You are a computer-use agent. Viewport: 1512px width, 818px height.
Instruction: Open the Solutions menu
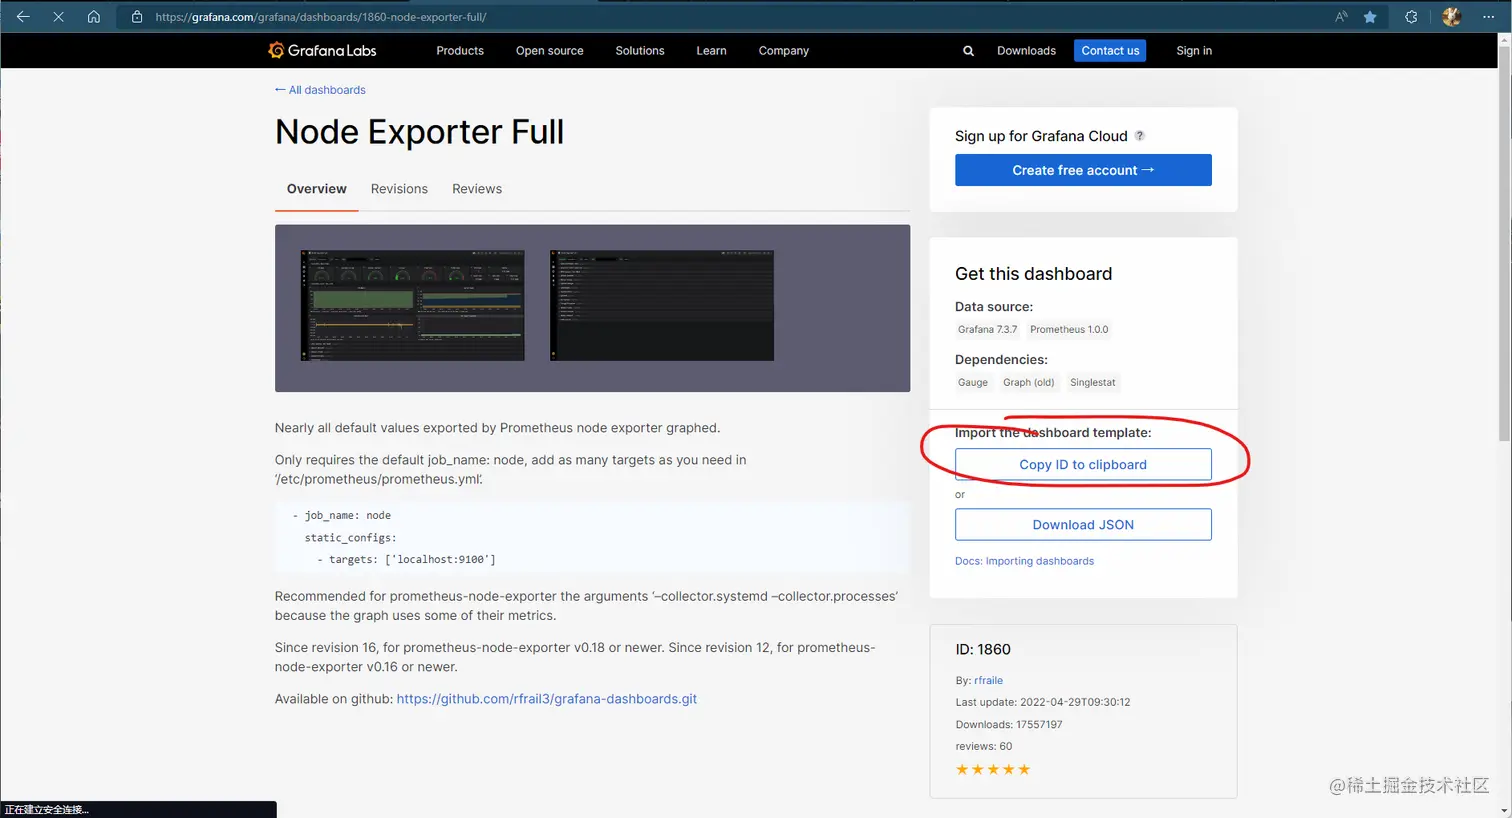640,51
